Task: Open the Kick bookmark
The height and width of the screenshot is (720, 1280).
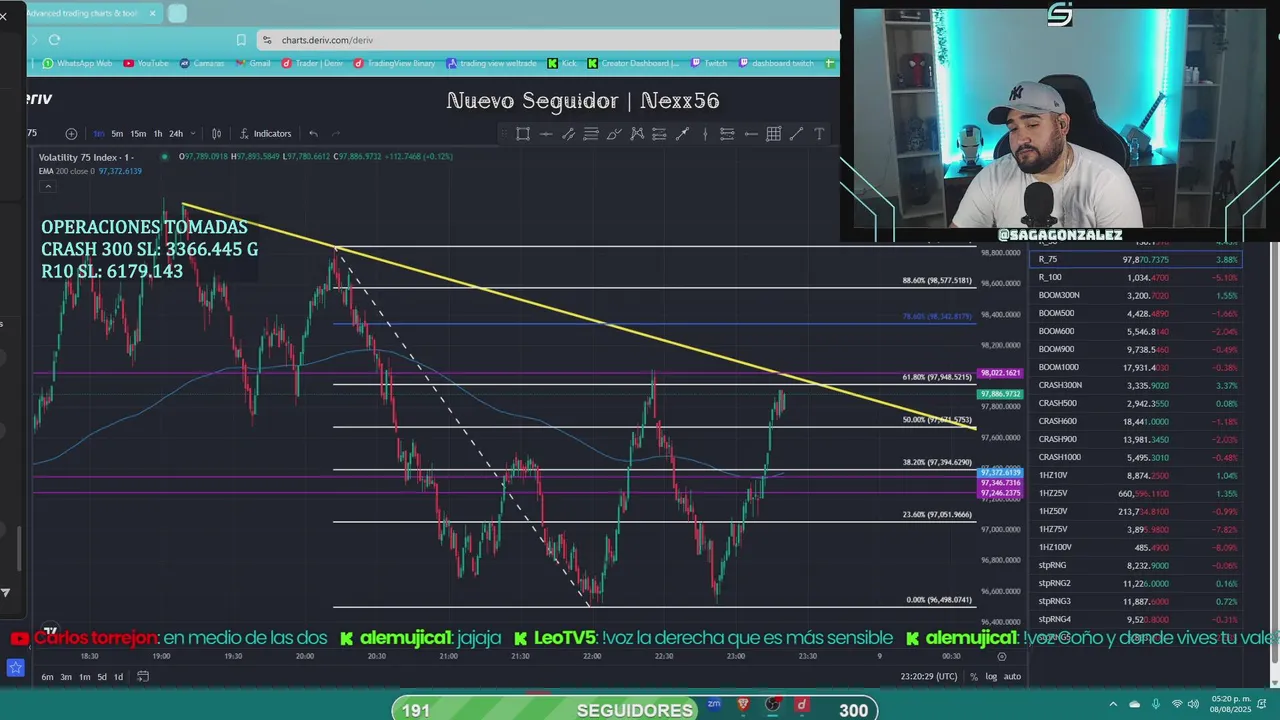Action: pos(562,63)
